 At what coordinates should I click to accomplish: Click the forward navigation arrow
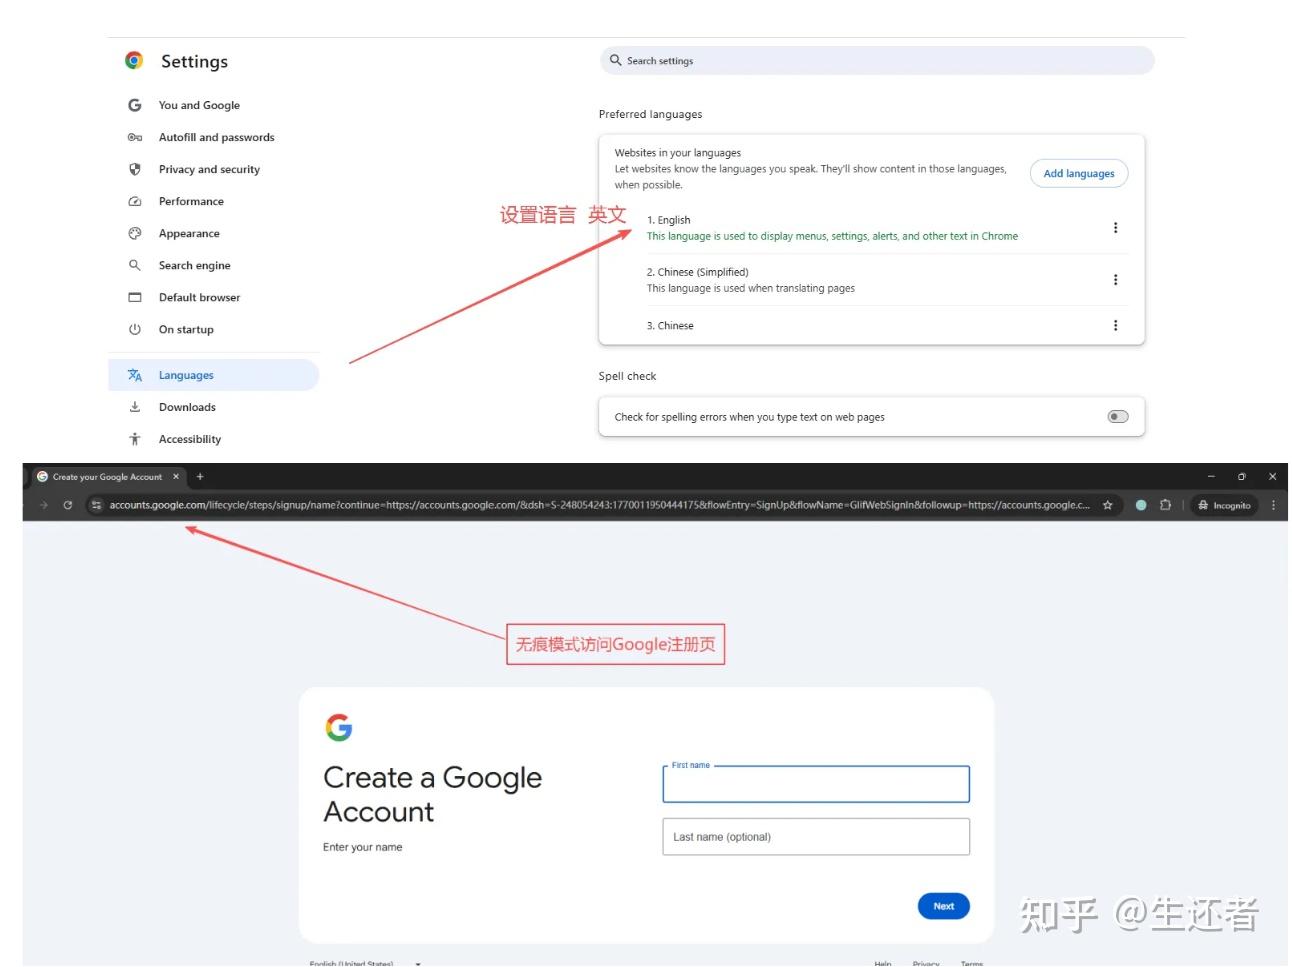tap(44, 505)
